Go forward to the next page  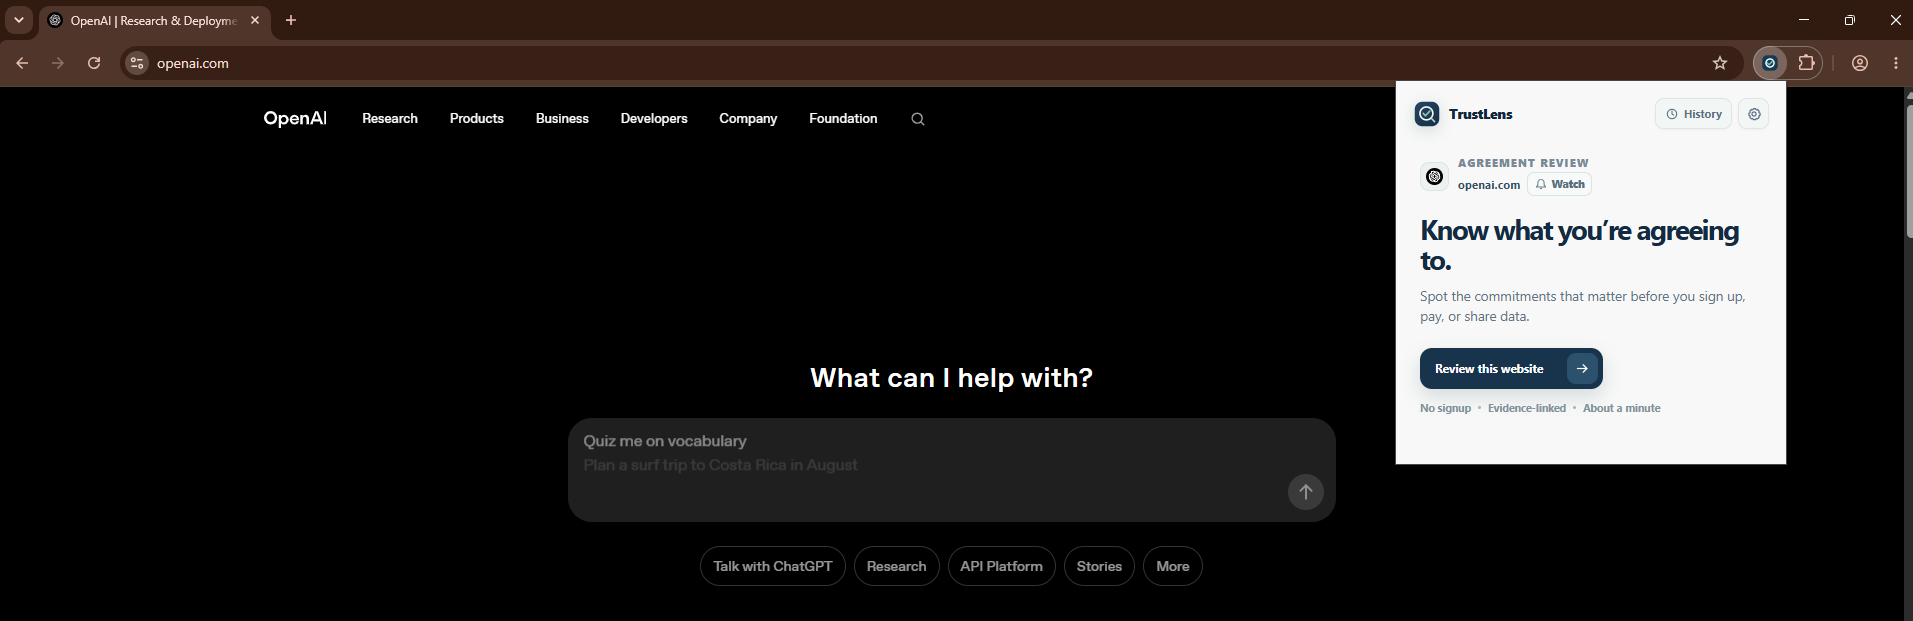point(58,63)
